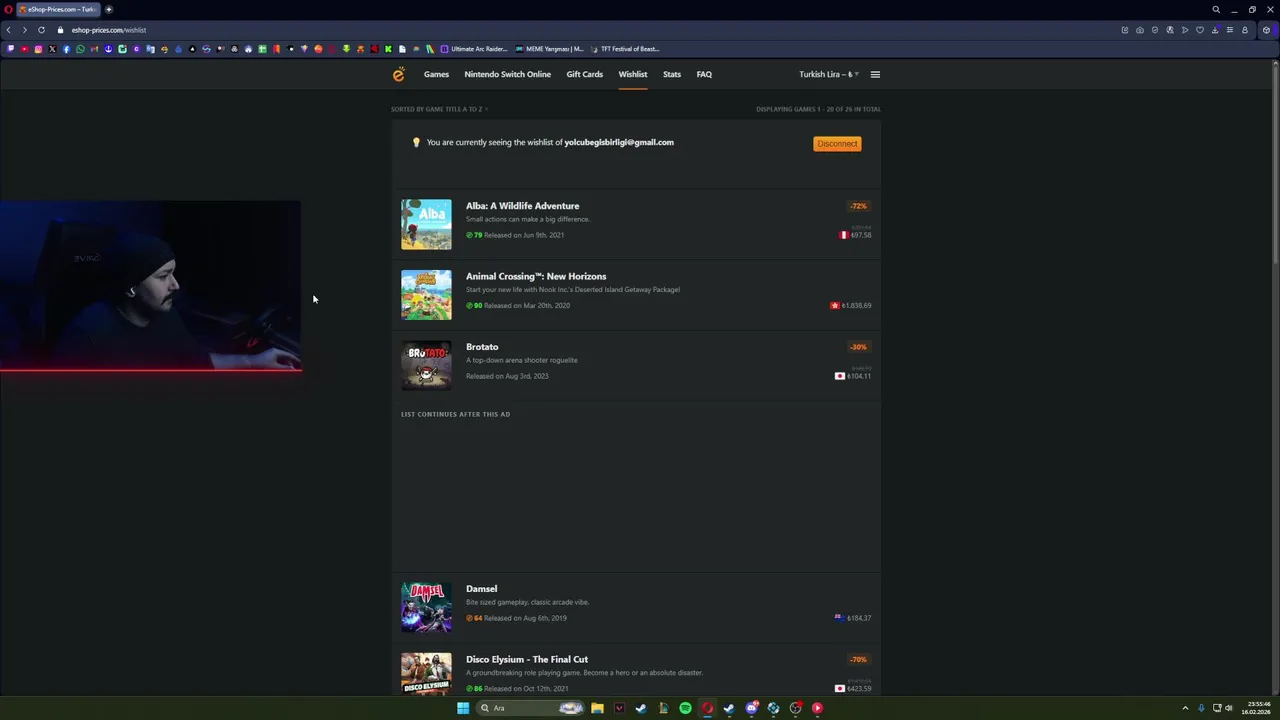Image resolution: width=1280 pixels, height=720 pixels.
Task: Open Spotify from the taskbar
Action: pos(685,708)
